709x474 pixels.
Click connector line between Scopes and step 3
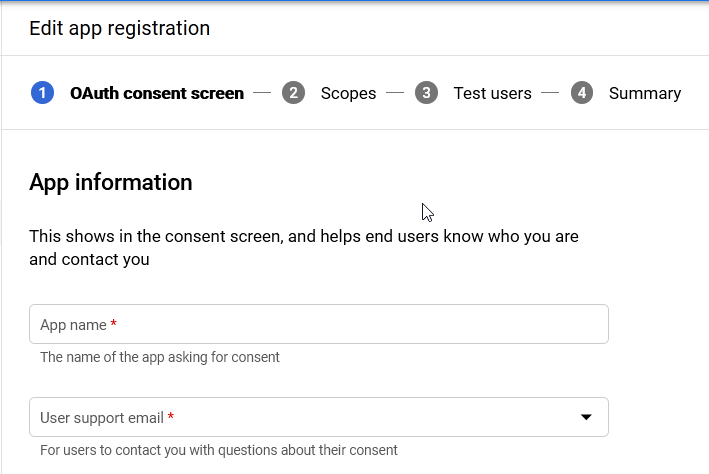pyautogui.click(x=395, y=93)
